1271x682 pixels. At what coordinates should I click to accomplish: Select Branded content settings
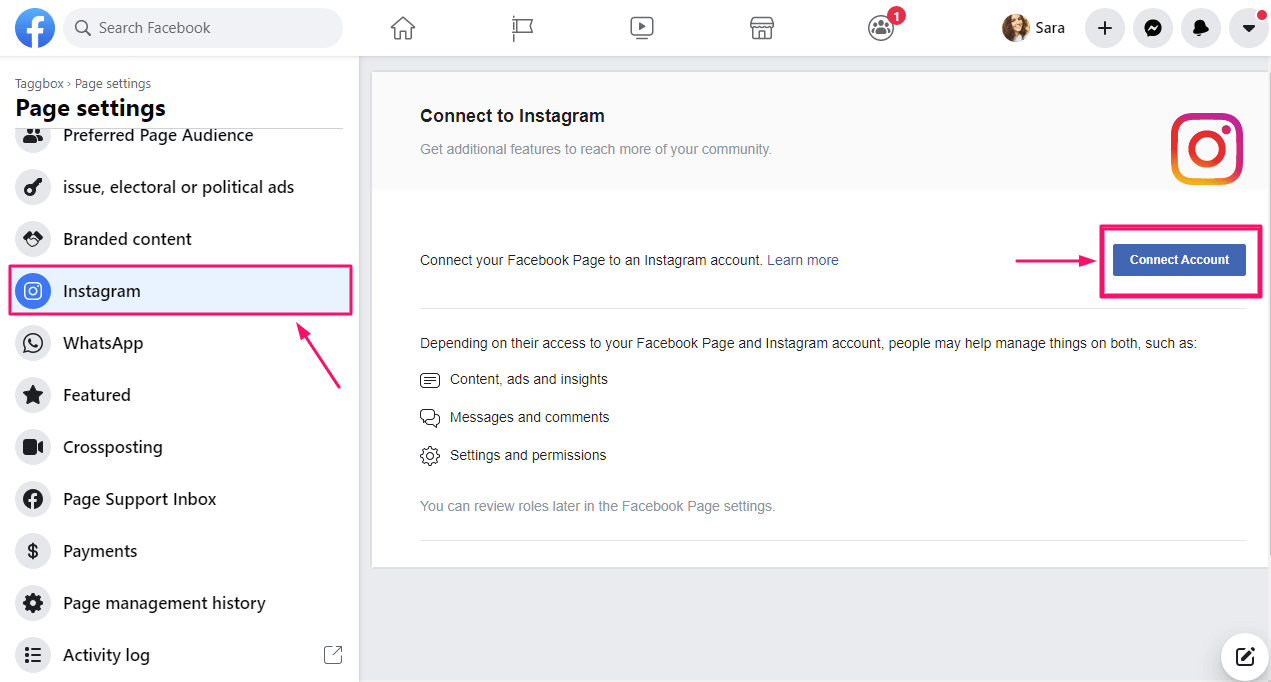click(127, 239)
